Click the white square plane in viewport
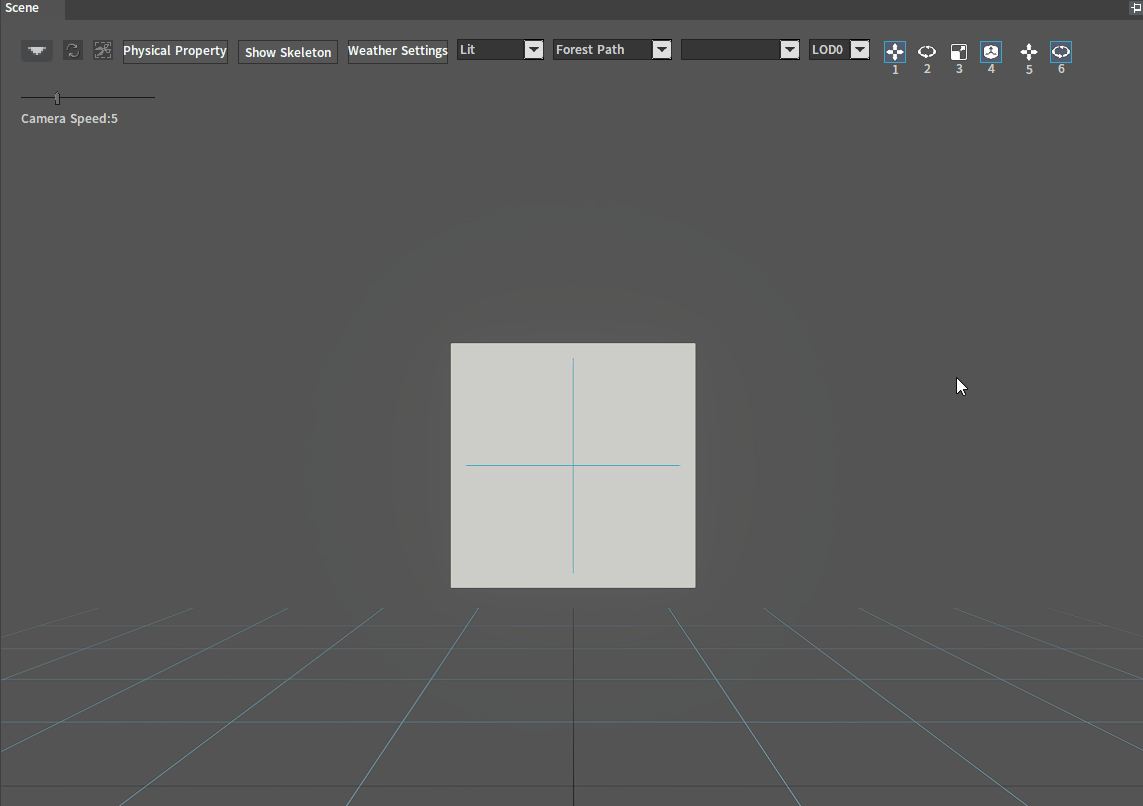Image resolution: width=1143 pixels, height=806 pixels. (573, 465)
